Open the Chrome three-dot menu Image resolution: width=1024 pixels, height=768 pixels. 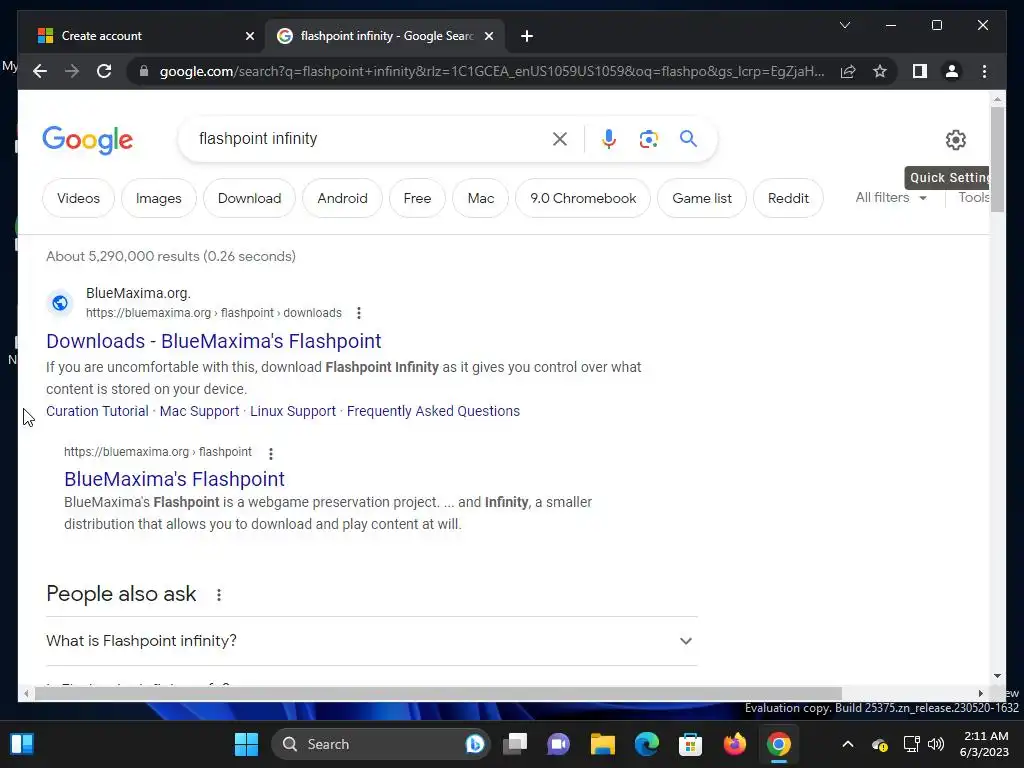(984, 71)
